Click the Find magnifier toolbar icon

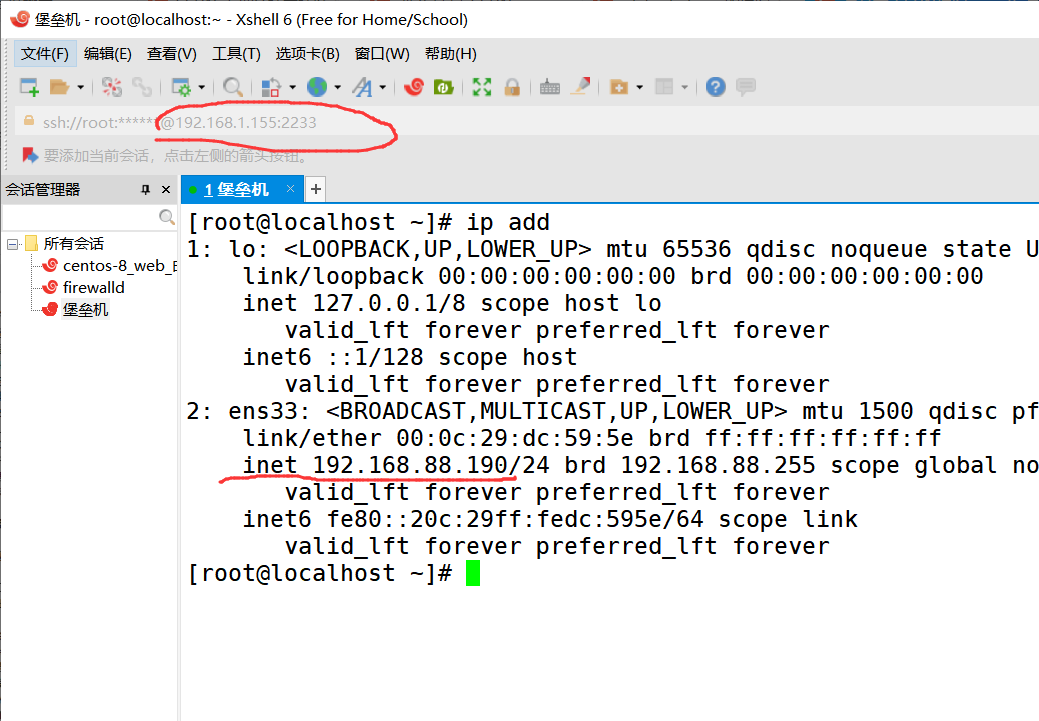pos(233,87)
